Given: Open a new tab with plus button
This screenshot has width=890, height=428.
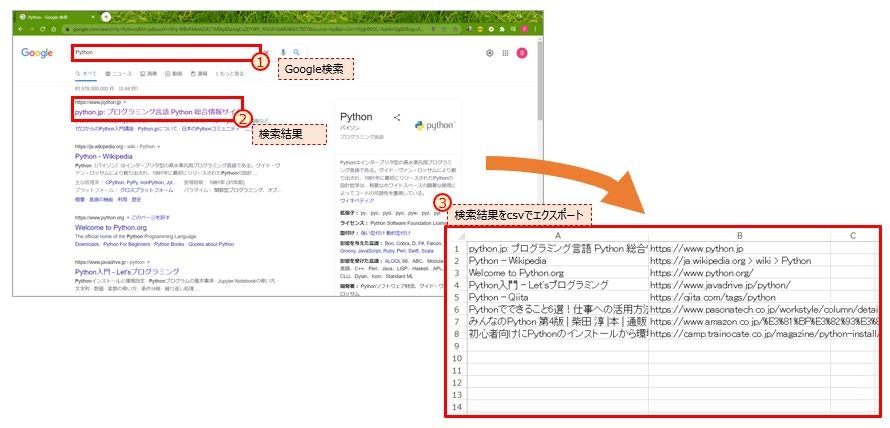Looking at the screenshot, I should [105, 17].
